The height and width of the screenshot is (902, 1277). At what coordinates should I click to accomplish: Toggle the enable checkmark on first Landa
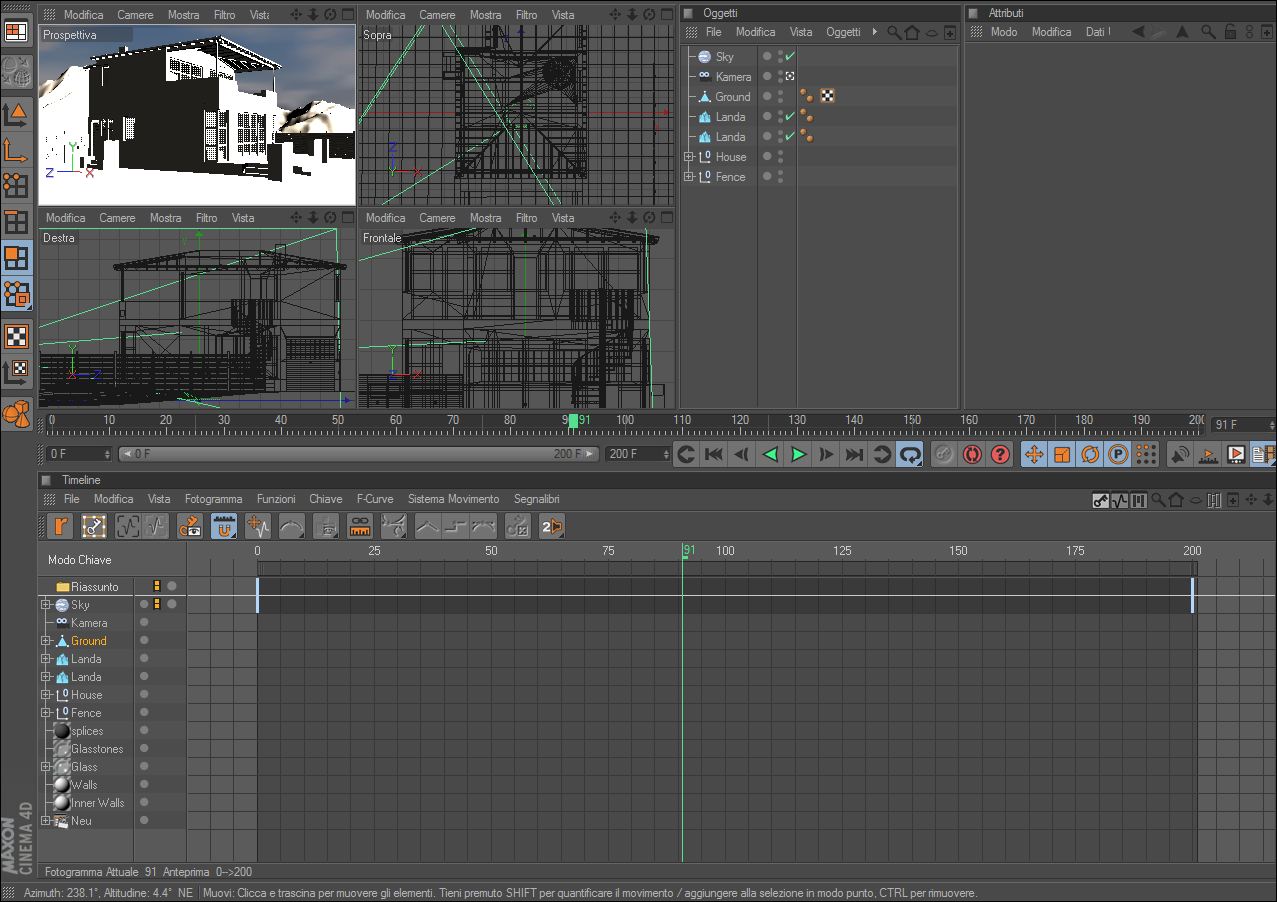pyautogui.click(x=790, y=117)
